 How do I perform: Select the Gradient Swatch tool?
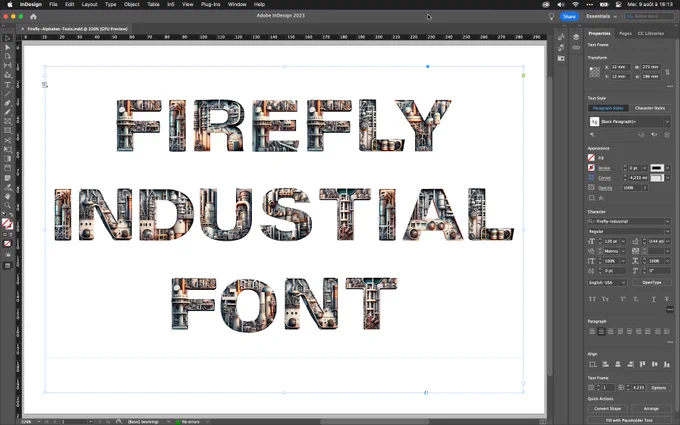click(x=7, y=159)
